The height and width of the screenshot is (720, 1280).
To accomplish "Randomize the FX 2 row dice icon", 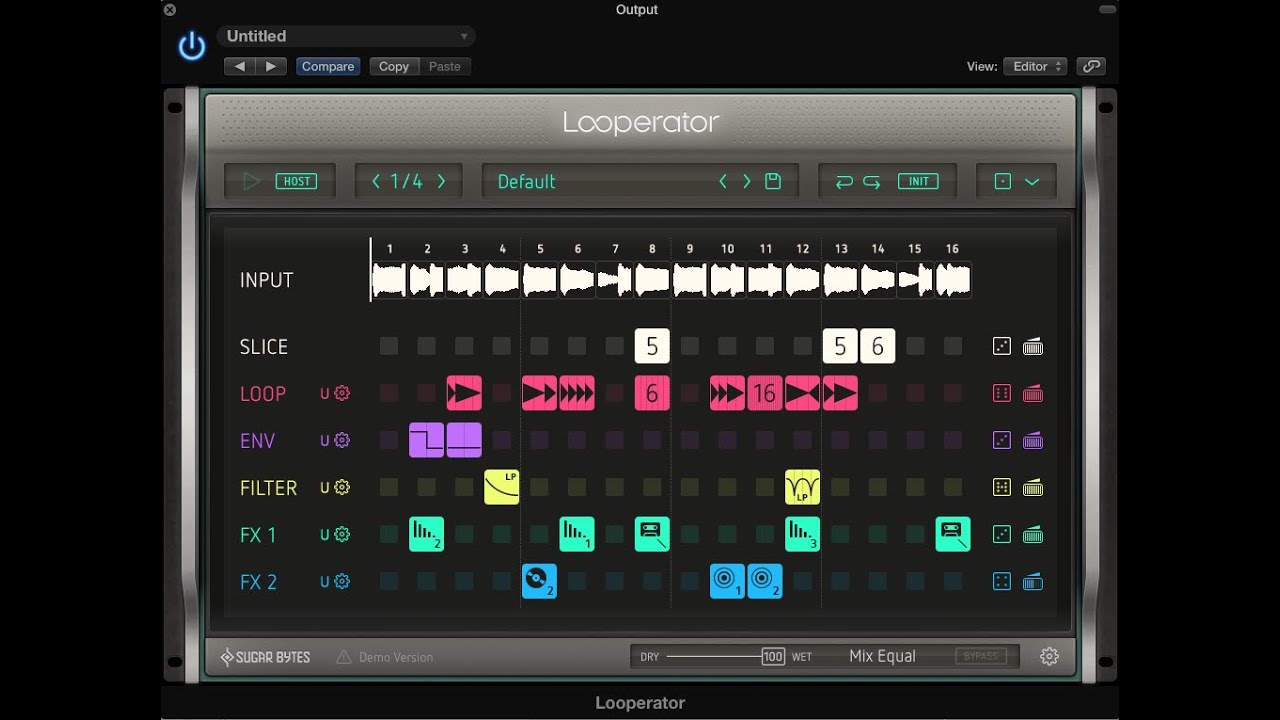I will pyautogui.click(x=1002, y=581).
